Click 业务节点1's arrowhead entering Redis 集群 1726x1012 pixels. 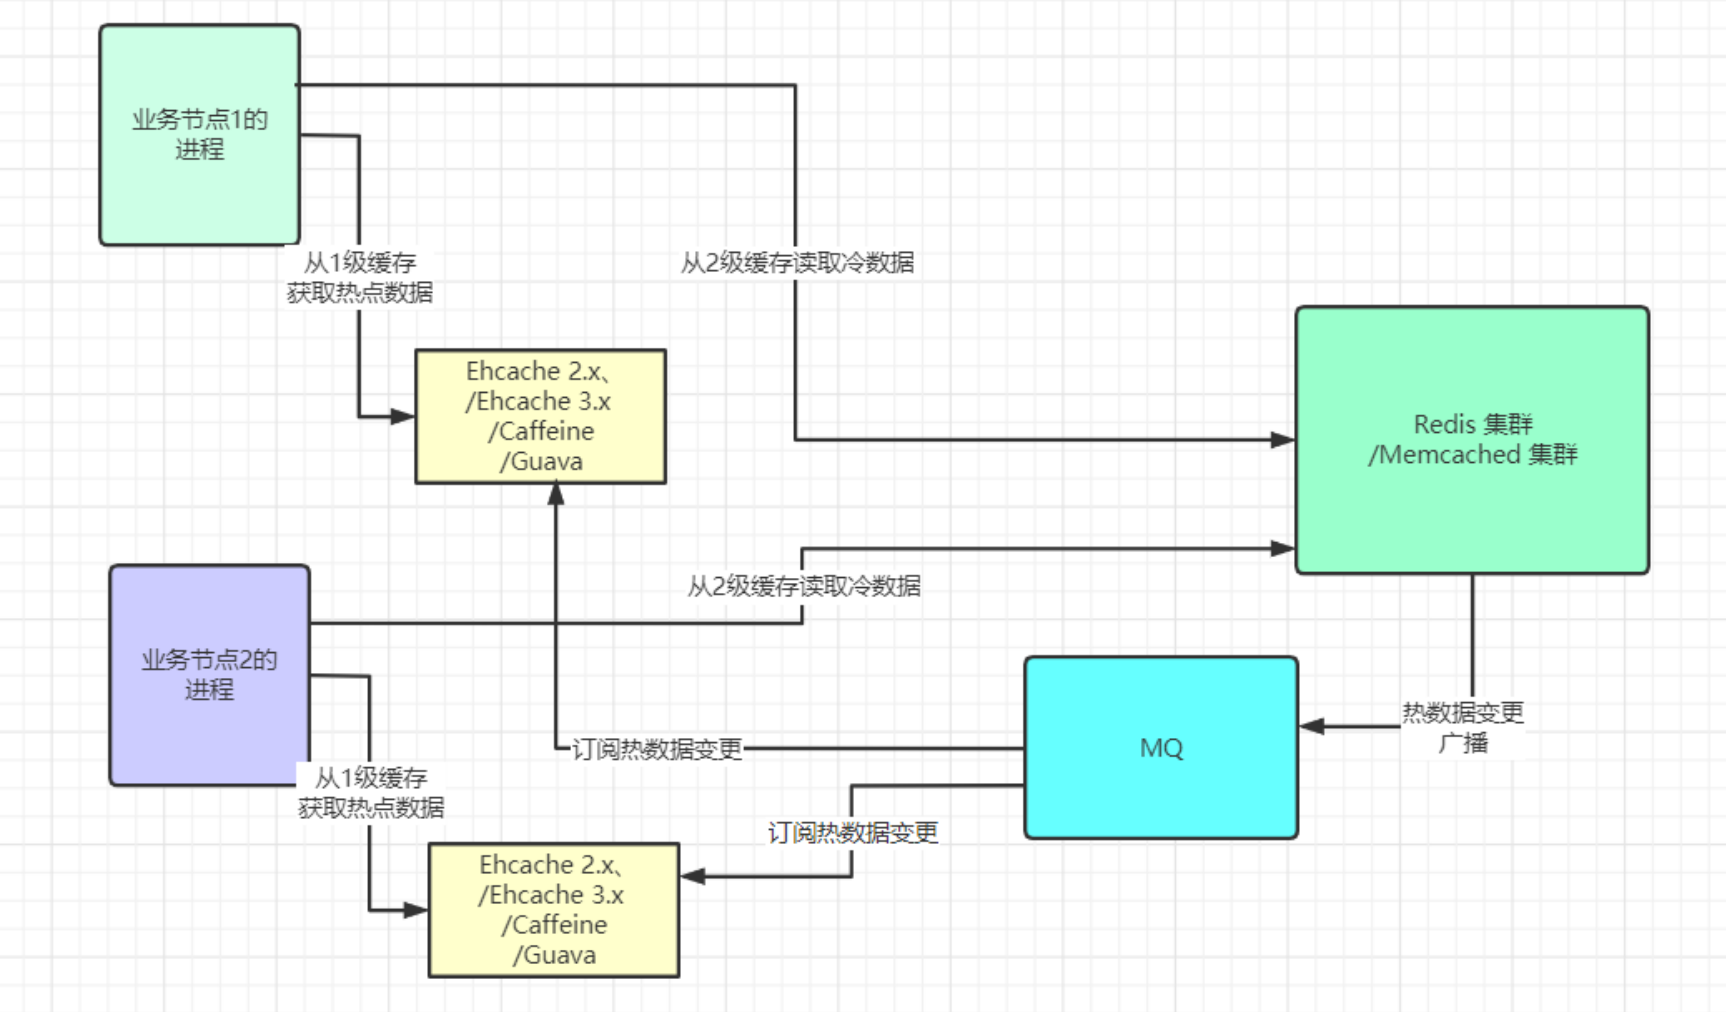pyautogui.click(x=1282, y=440)
